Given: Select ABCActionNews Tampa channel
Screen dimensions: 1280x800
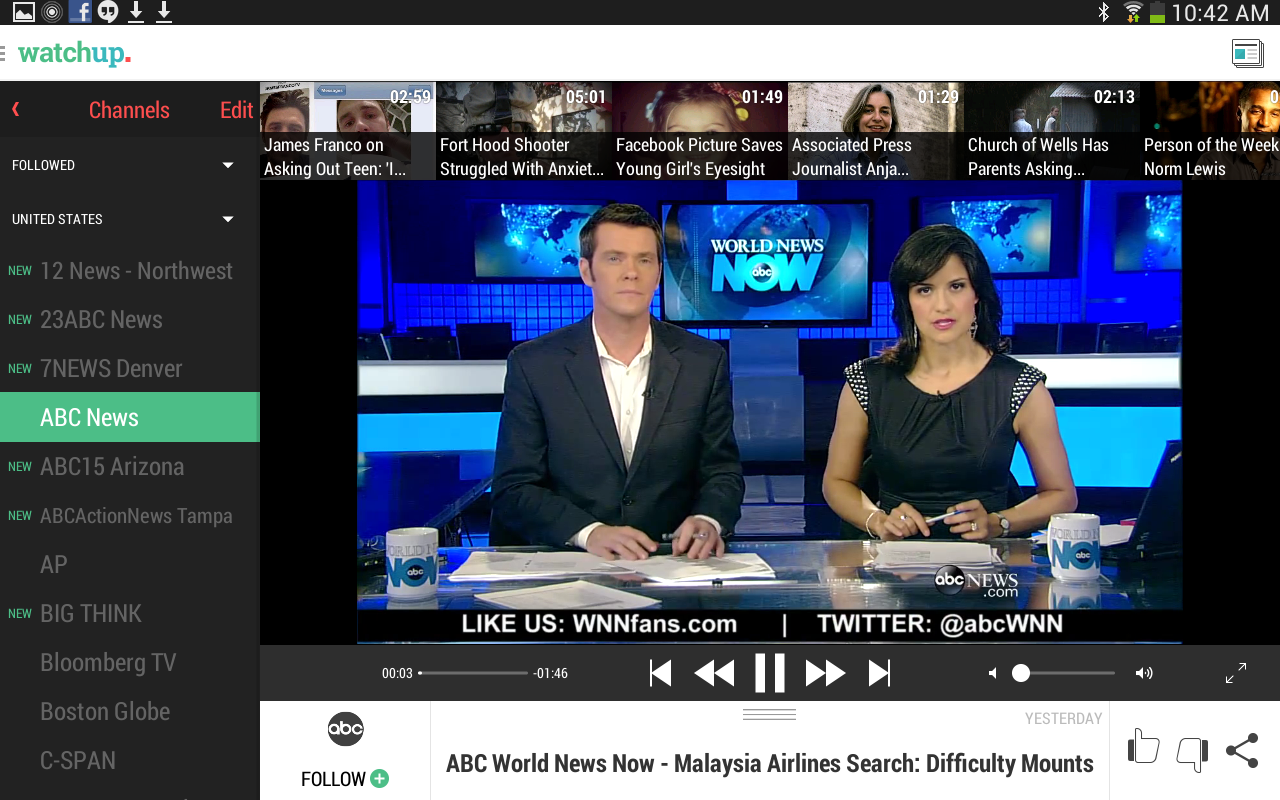Looking at the screenshot, I should [130, 516].
